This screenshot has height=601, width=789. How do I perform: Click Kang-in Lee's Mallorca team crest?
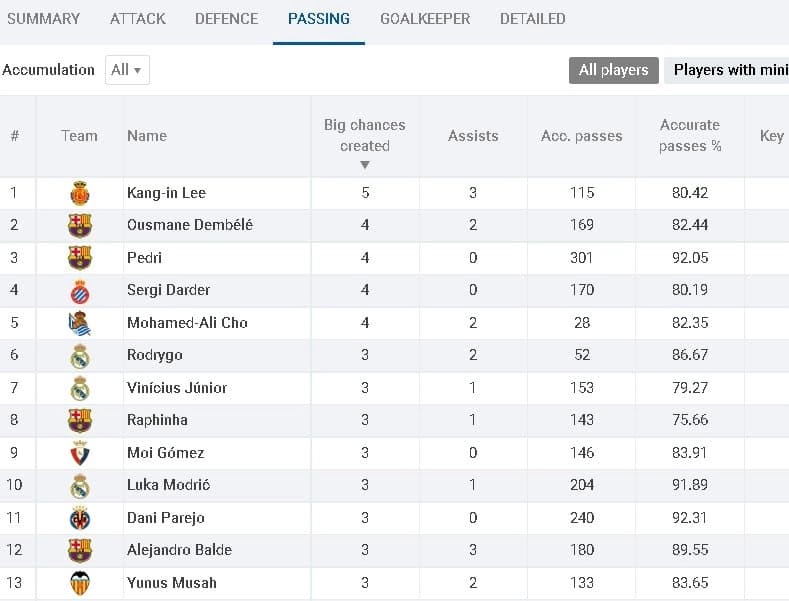tap(80, 193)
